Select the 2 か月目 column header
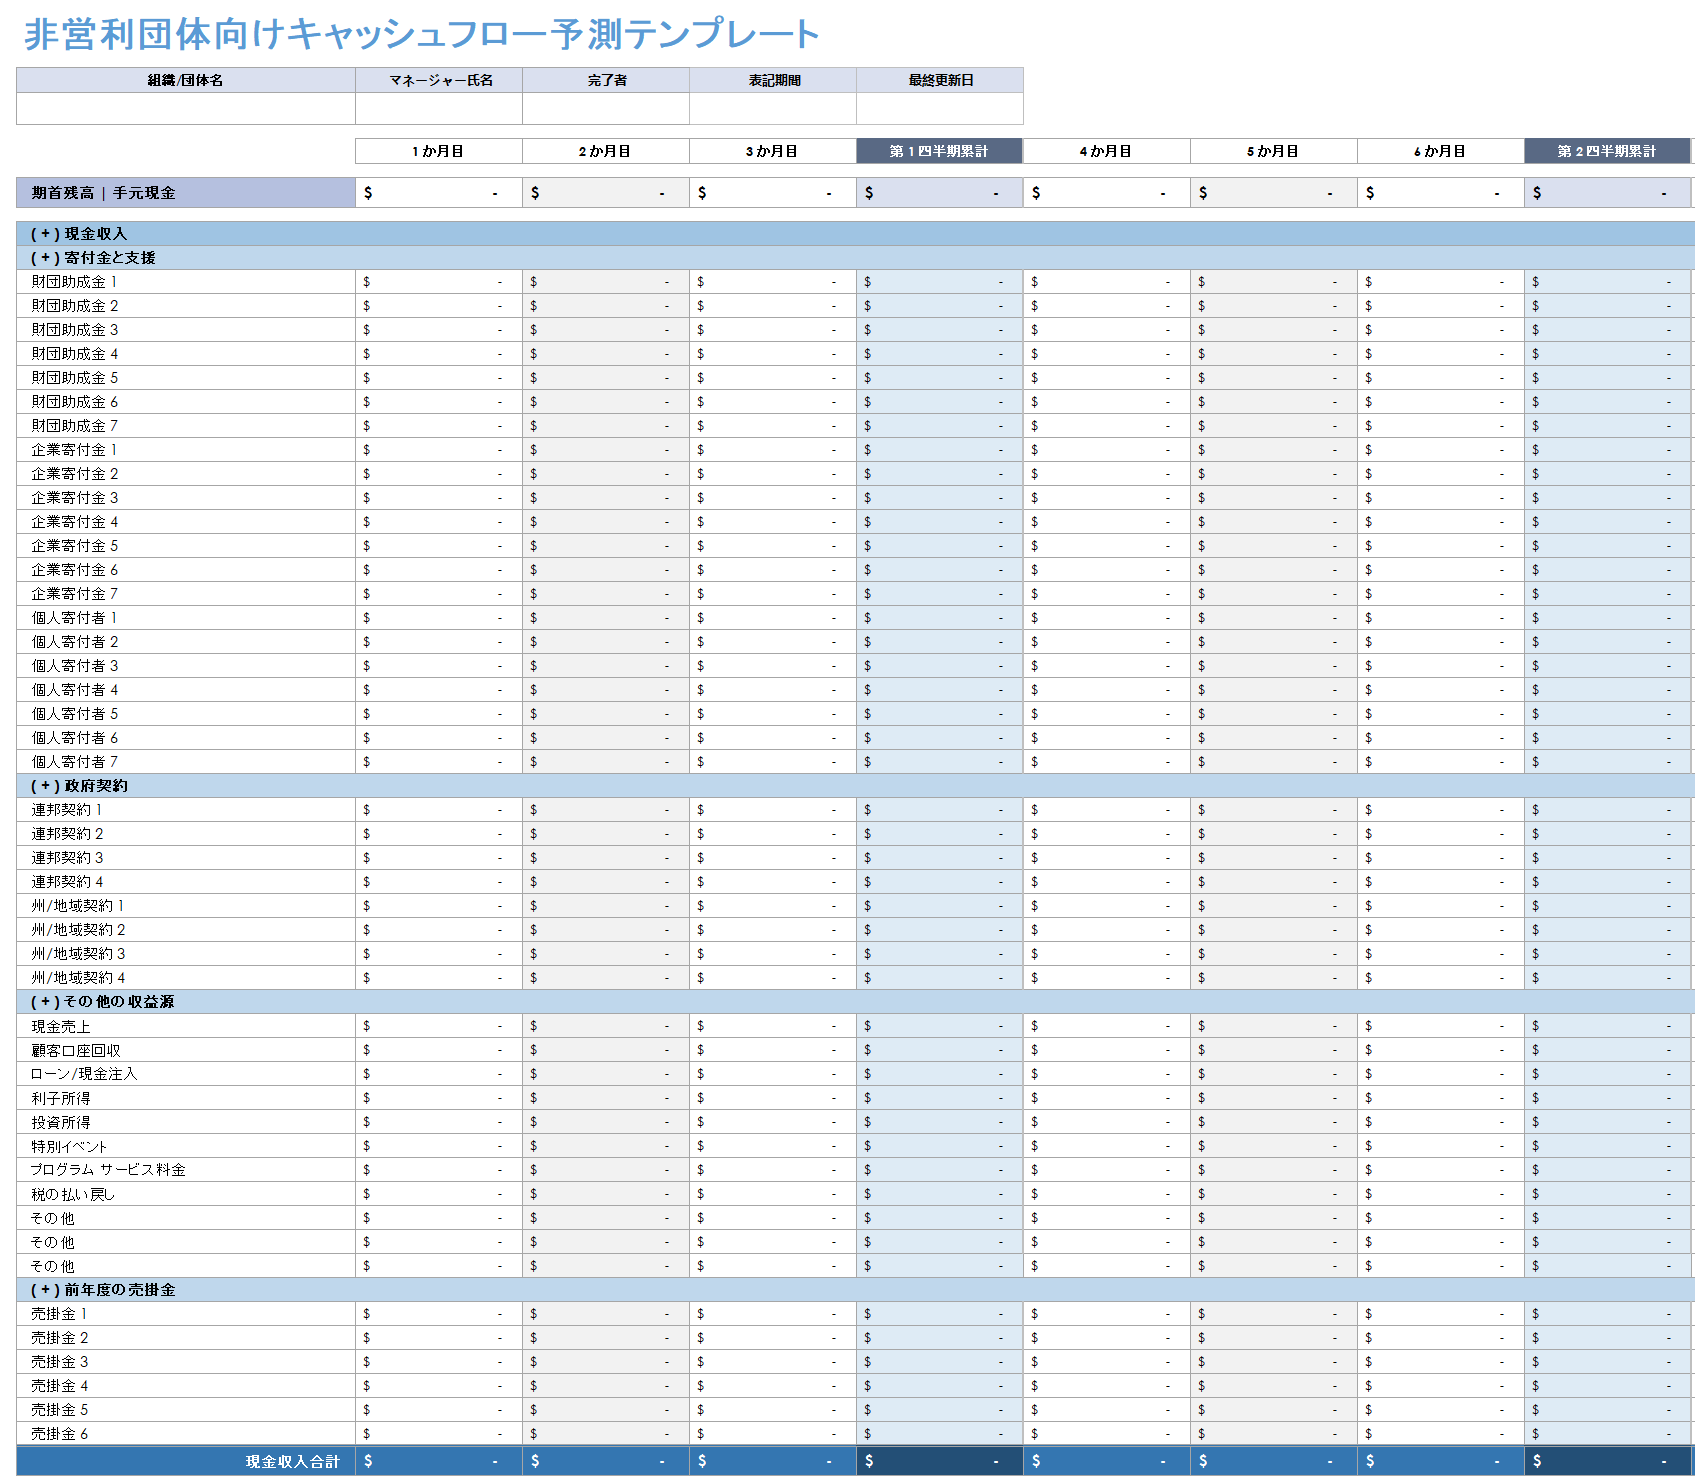 pyautogui.click(x=606, y=151)
